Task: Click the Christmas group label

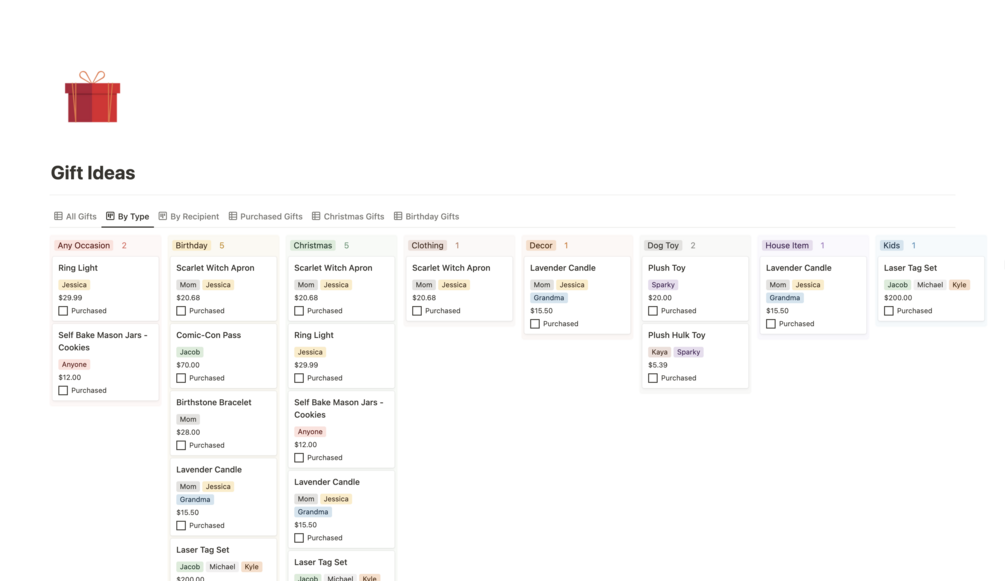Action: (x=312, y=245)
